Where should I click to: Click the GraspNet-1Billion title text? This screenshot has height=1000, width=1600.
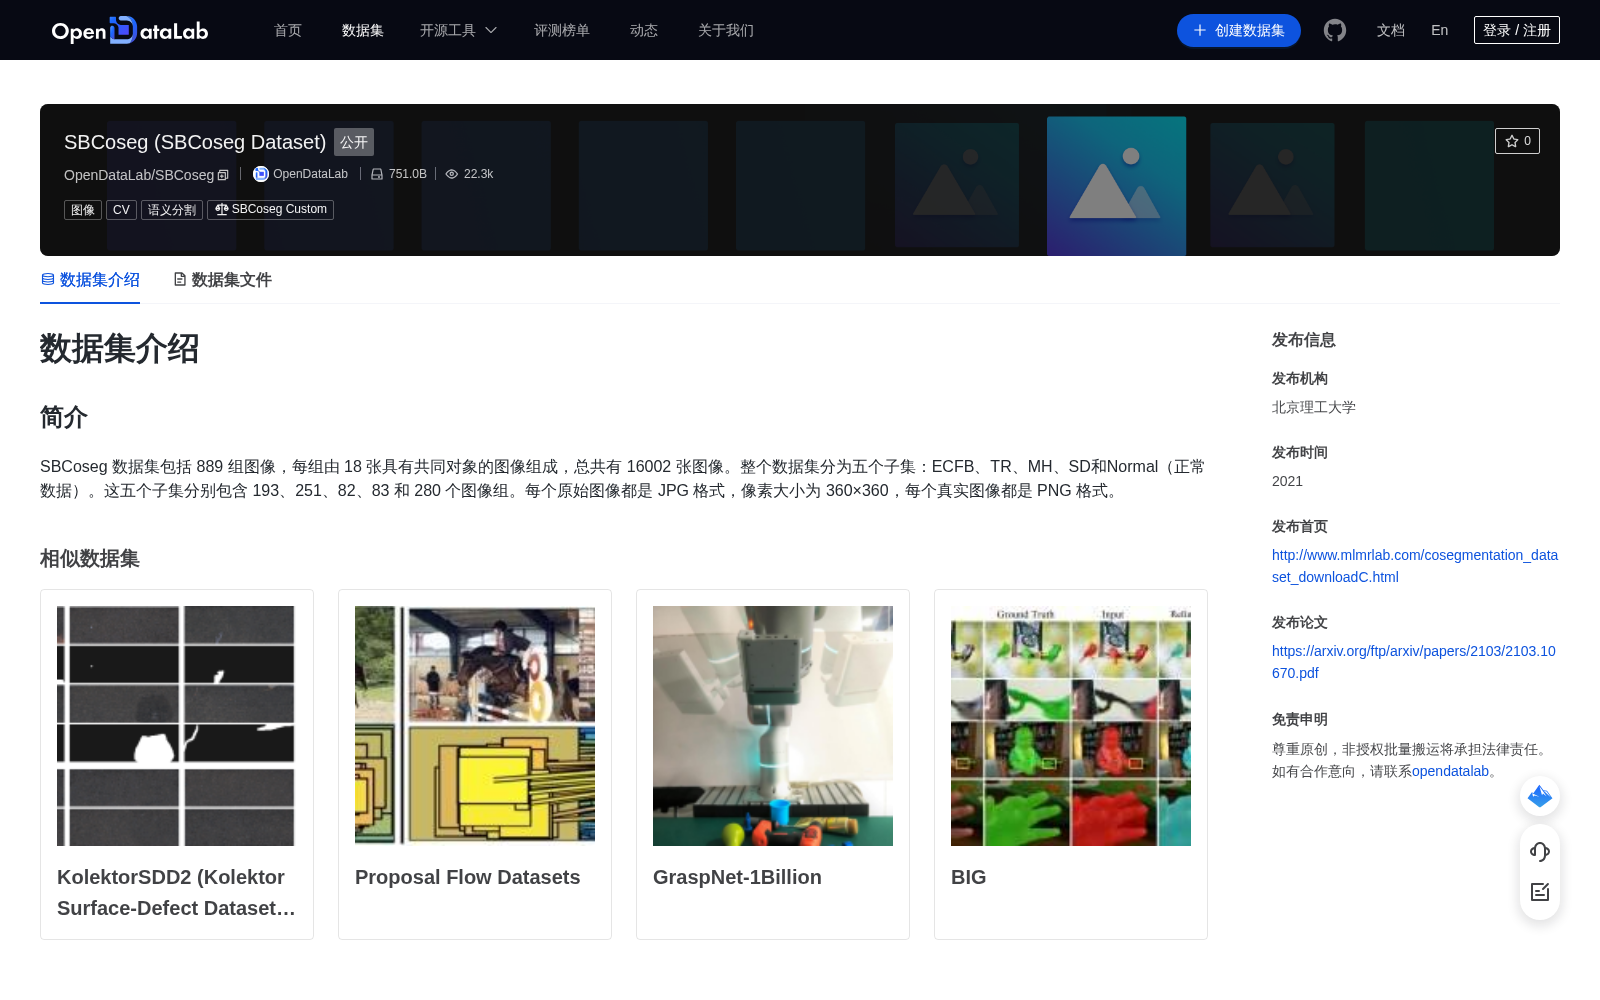(737, 877)
